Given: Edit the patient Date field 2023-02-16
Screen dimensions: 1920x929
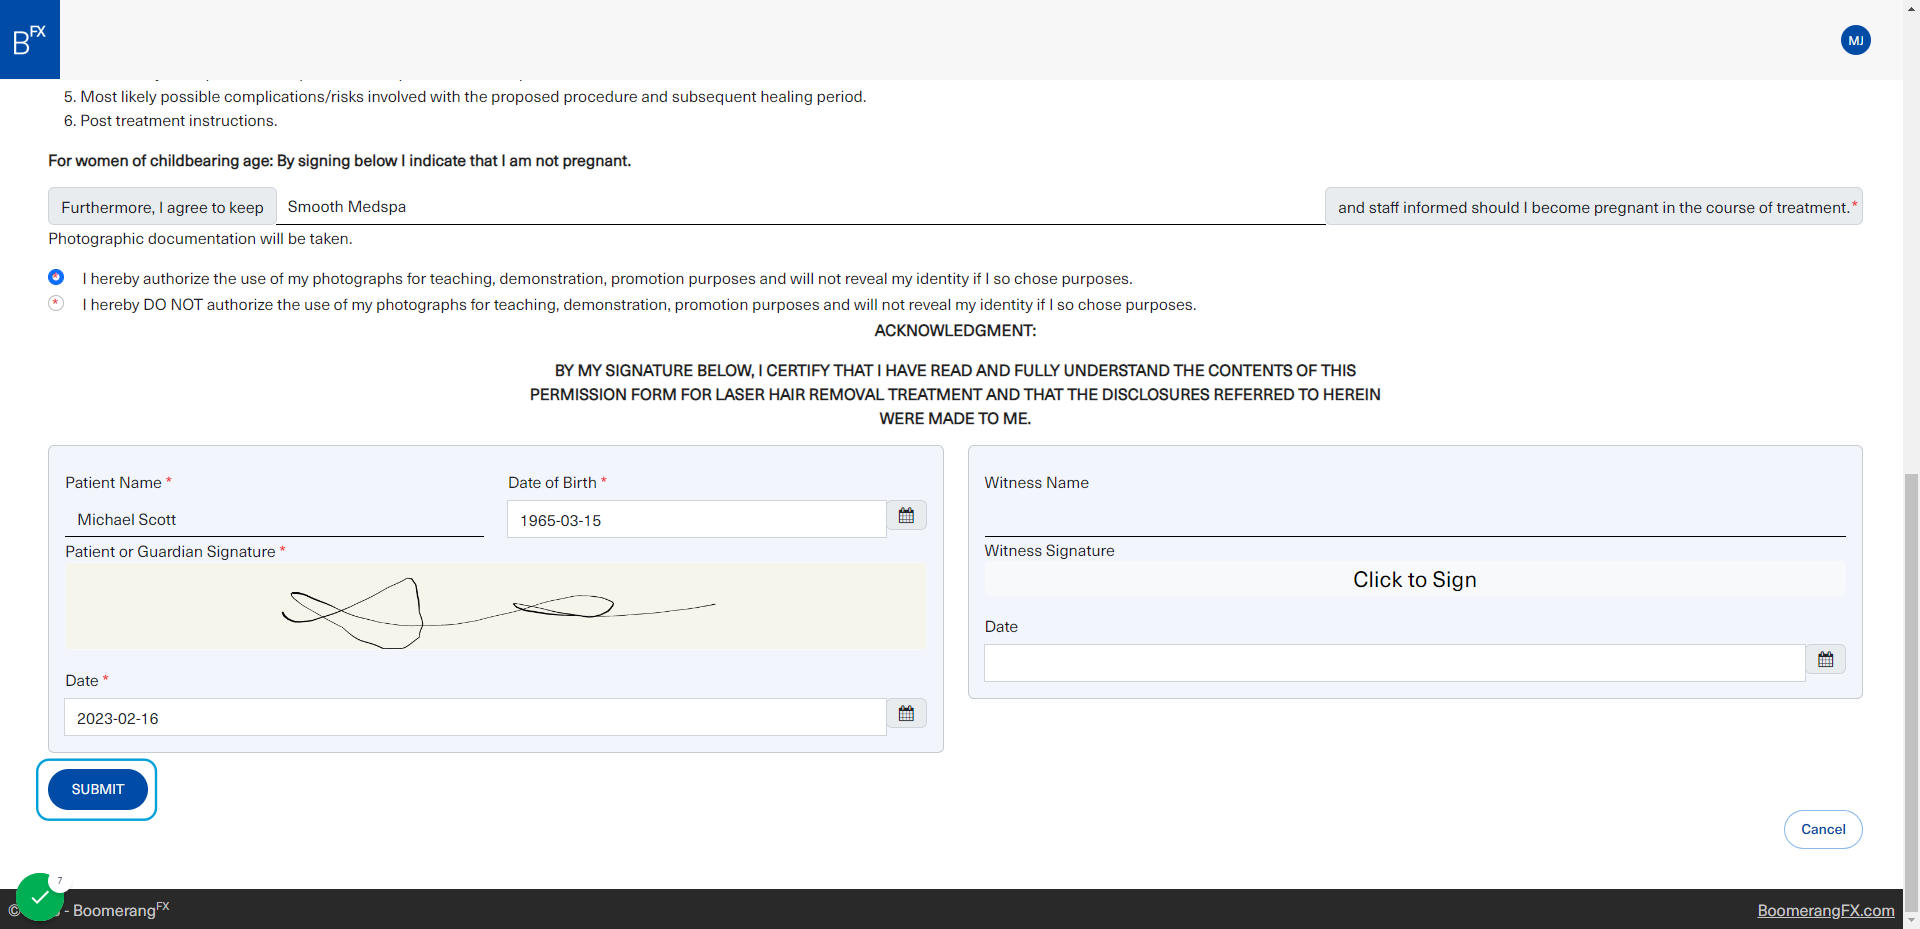Looking at the screenshot, I should [x=475, y=717].
